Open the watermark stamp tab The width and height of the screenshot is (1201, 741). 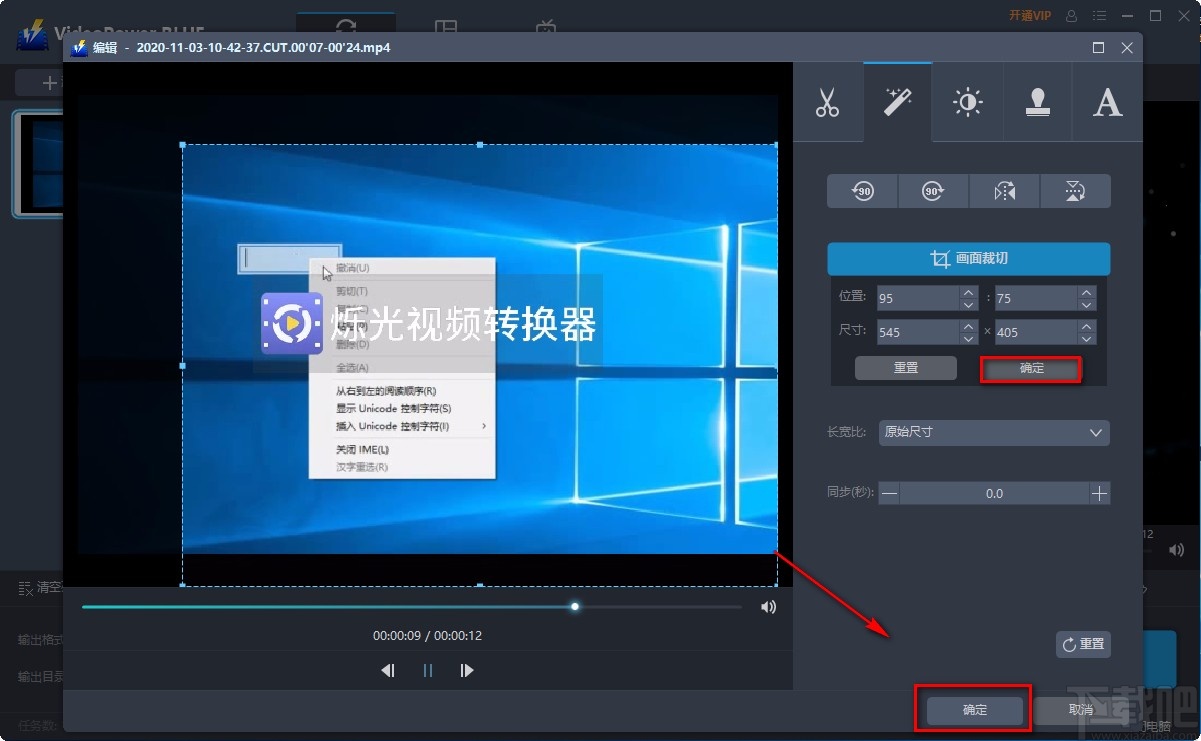point(1037,103)
